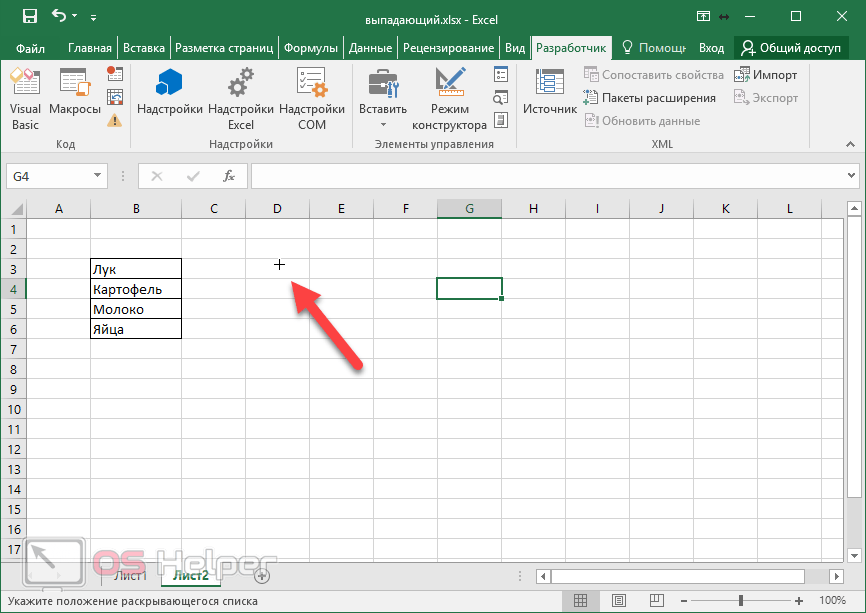Image resolution: width=866 pixels, height=613 pixels.
Task: Start Record Macro icon in Code group
Action: pyautogui.click(x=114, y=73)
